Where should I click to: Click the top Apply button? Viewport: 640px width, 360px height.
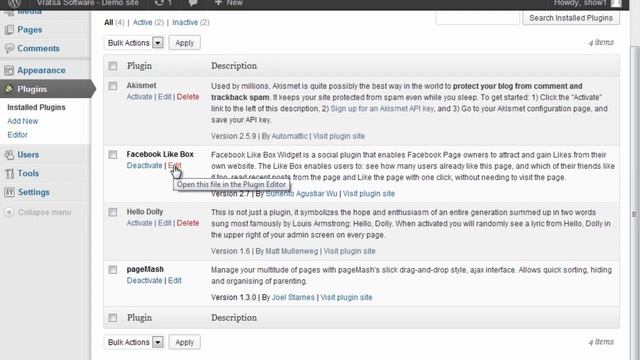pyautogui.click(x=184, y=43)
